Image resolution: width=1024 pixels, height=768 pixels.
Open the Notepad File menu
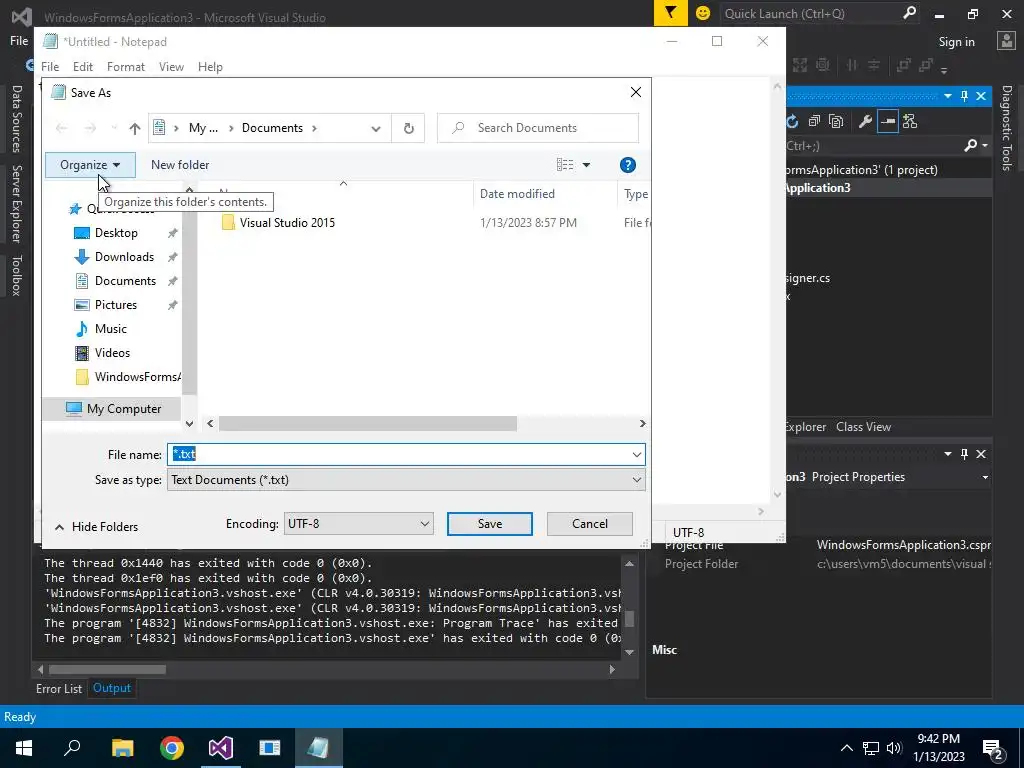(50, 67)
